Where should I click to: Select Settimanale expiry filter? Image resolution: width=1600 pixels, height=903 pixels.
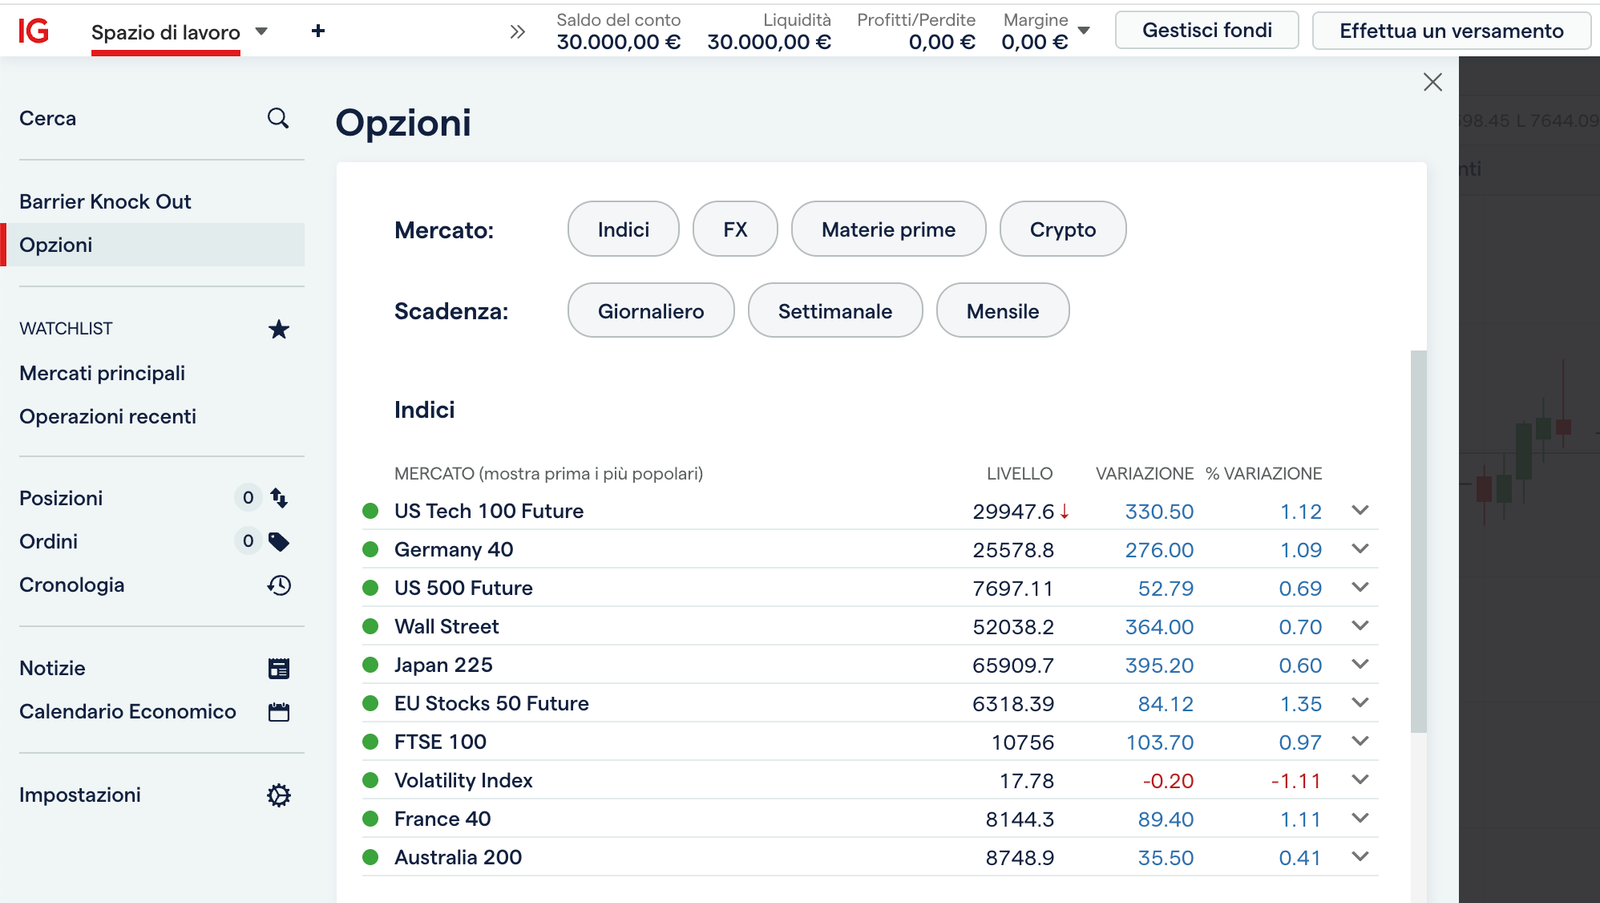(835, 310)
